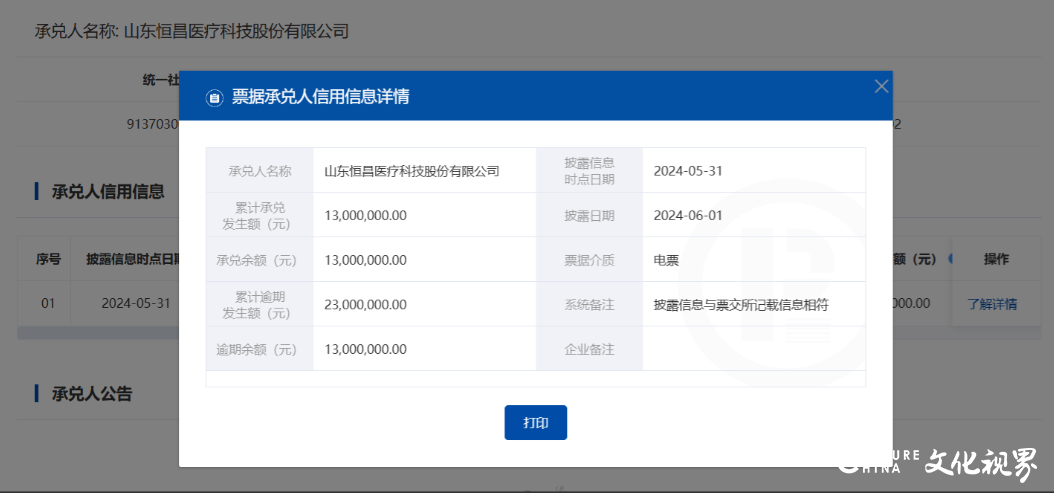This screenshot has height=493, width=1054.
Task: Click the 2024-05-31 cell in background table row
Action: pyautogui.click(x=136, y=303)
